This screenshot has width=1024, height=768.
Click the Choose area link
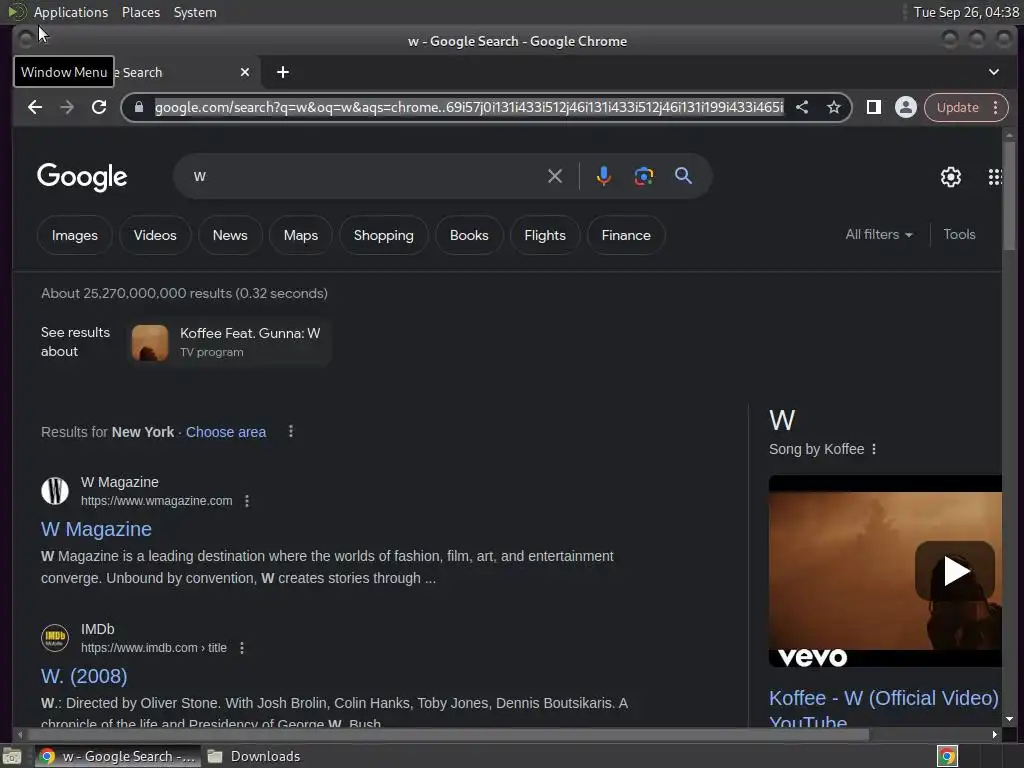(226, 432)
